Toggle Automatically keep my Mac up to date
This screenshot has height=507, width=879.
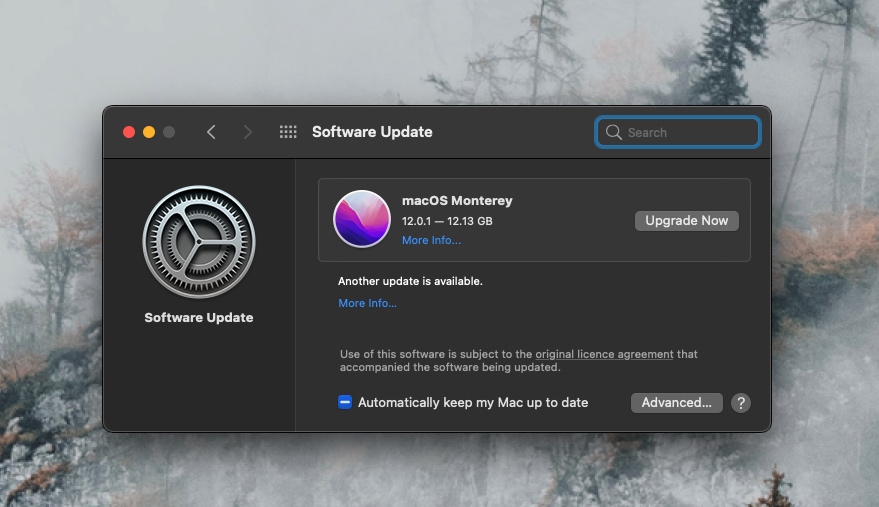[345, 402]
